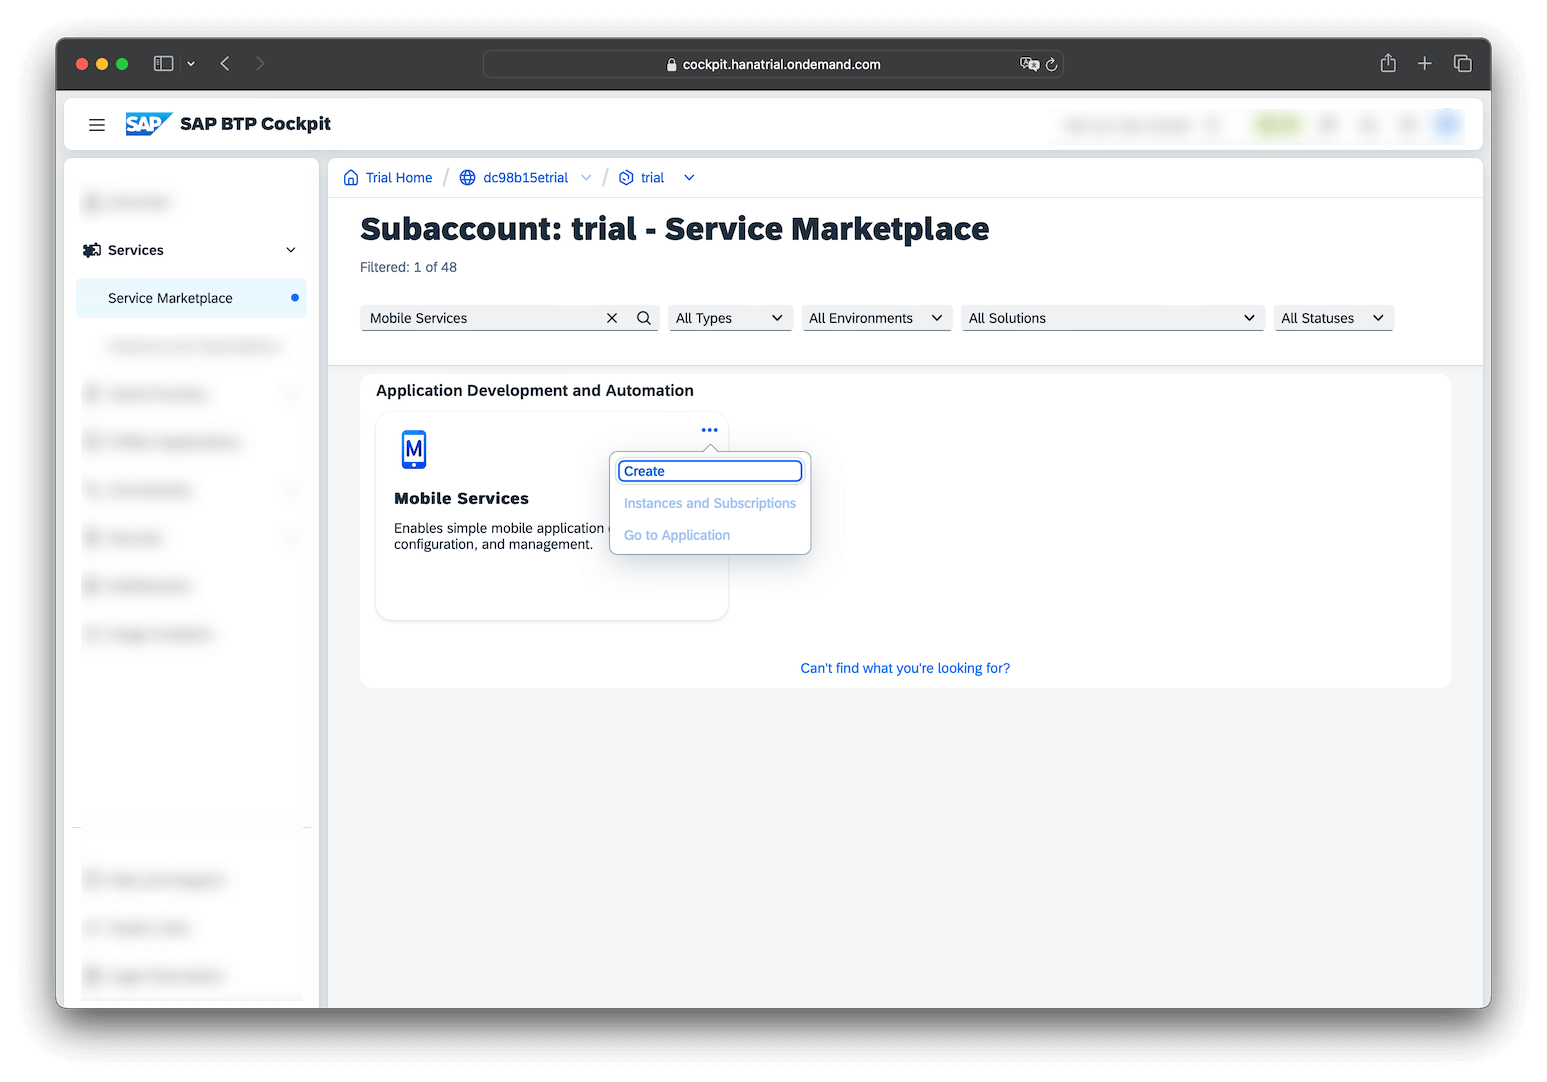Click inside the Mobile Services search field
The image size is (1547, 1082).
pos(480,318)
